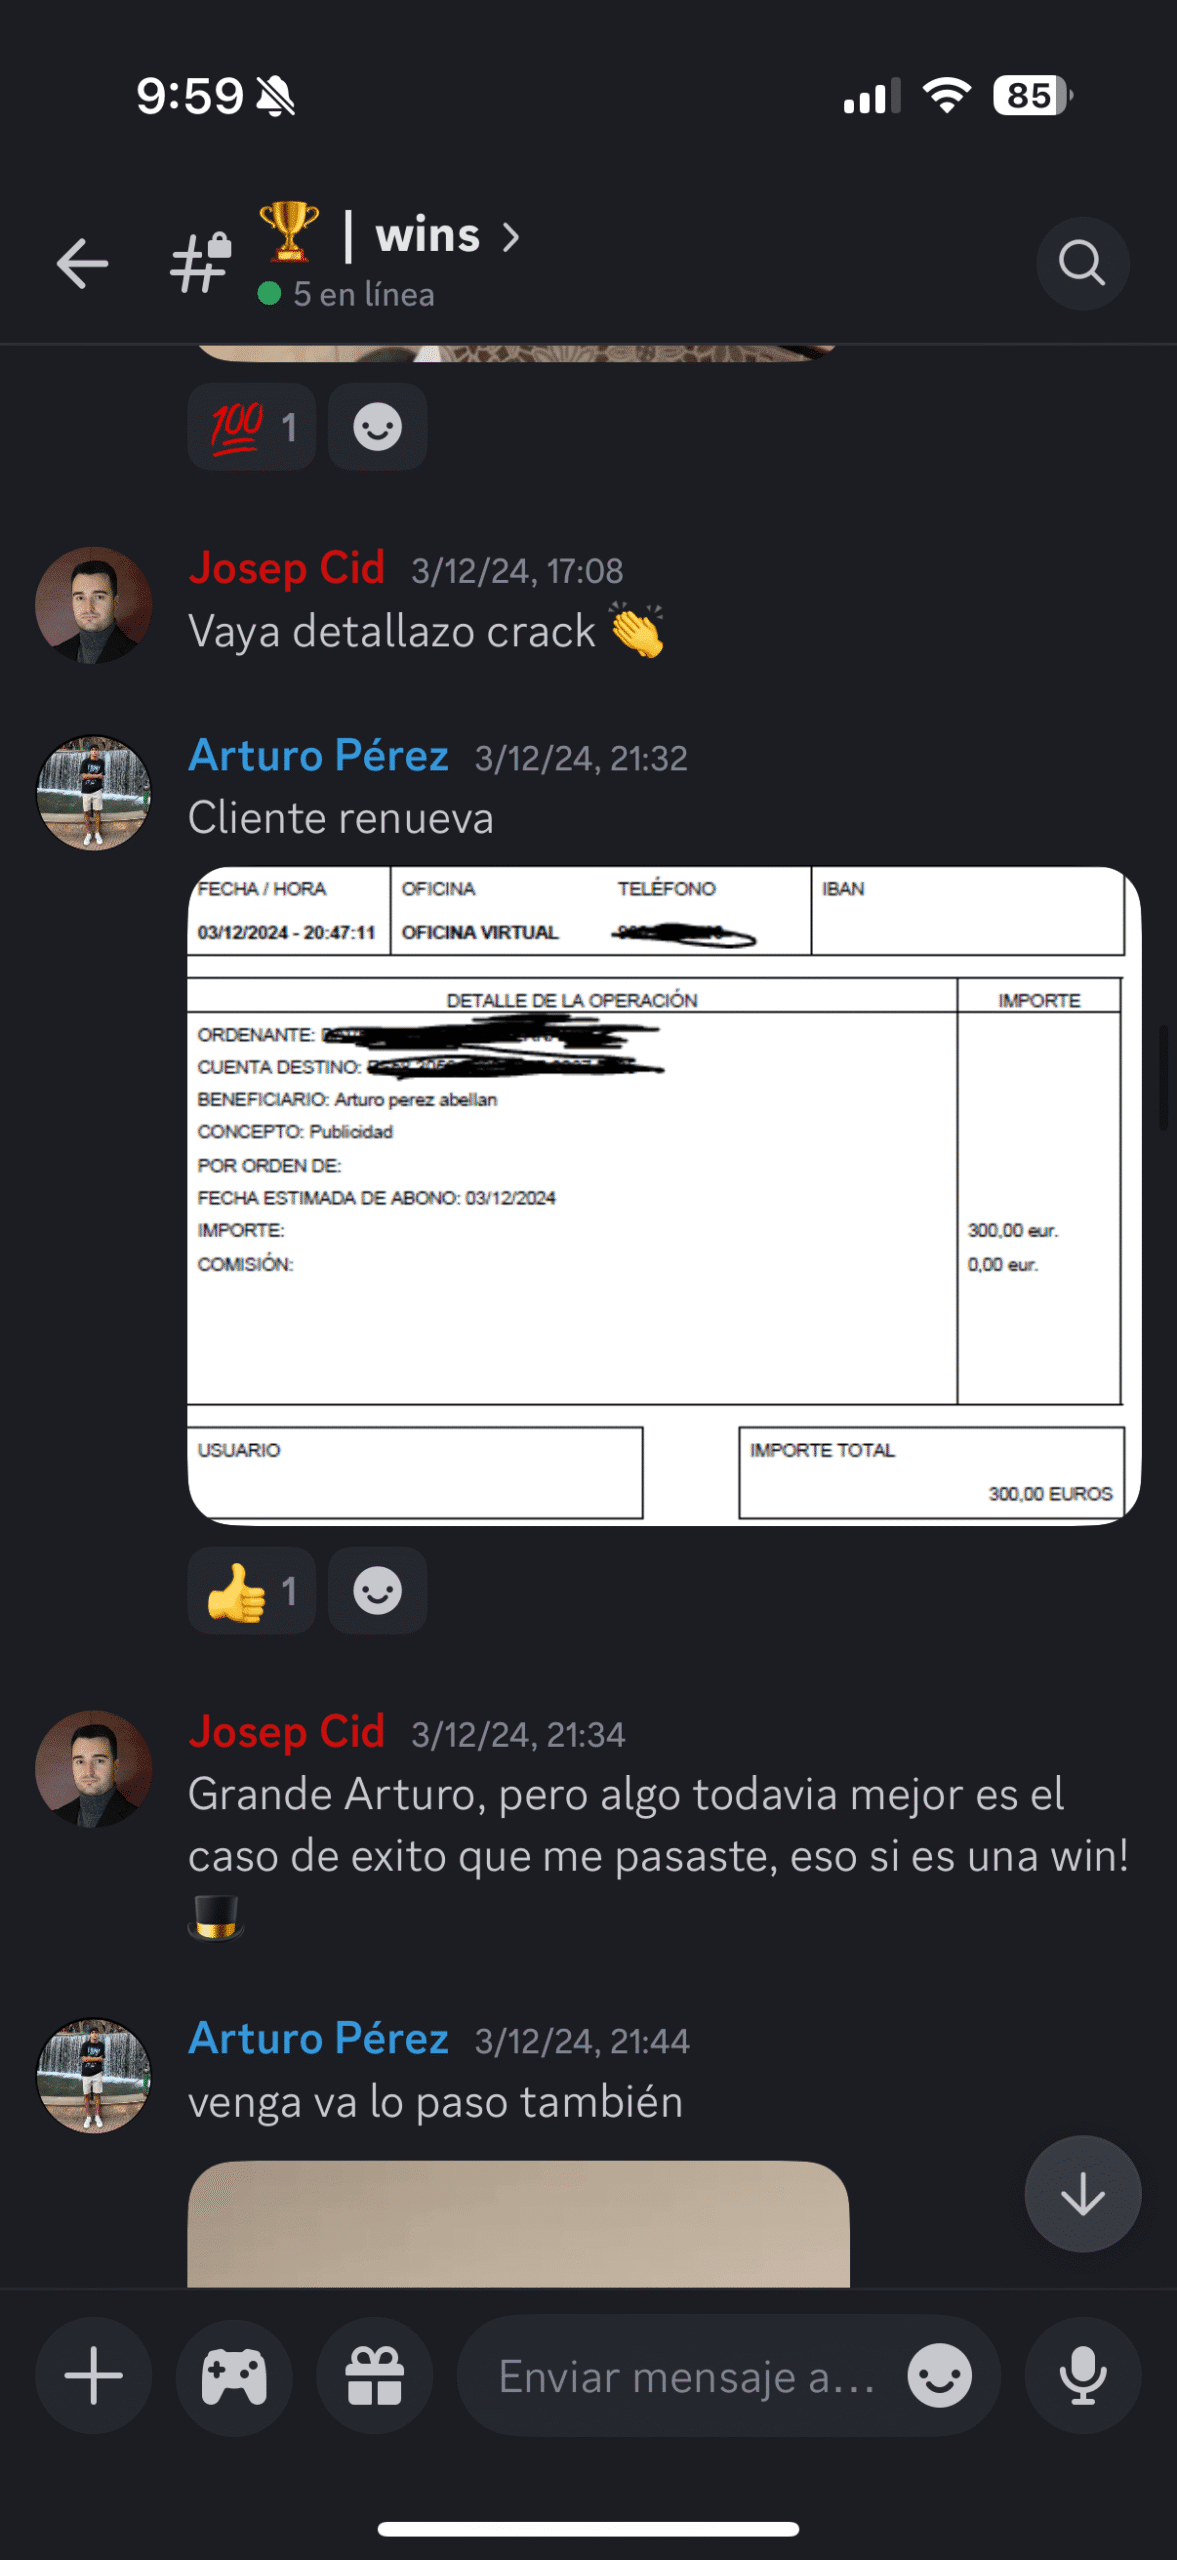Add reaction under bank receipt image

pyautogui.click(x=378, y=1590)
